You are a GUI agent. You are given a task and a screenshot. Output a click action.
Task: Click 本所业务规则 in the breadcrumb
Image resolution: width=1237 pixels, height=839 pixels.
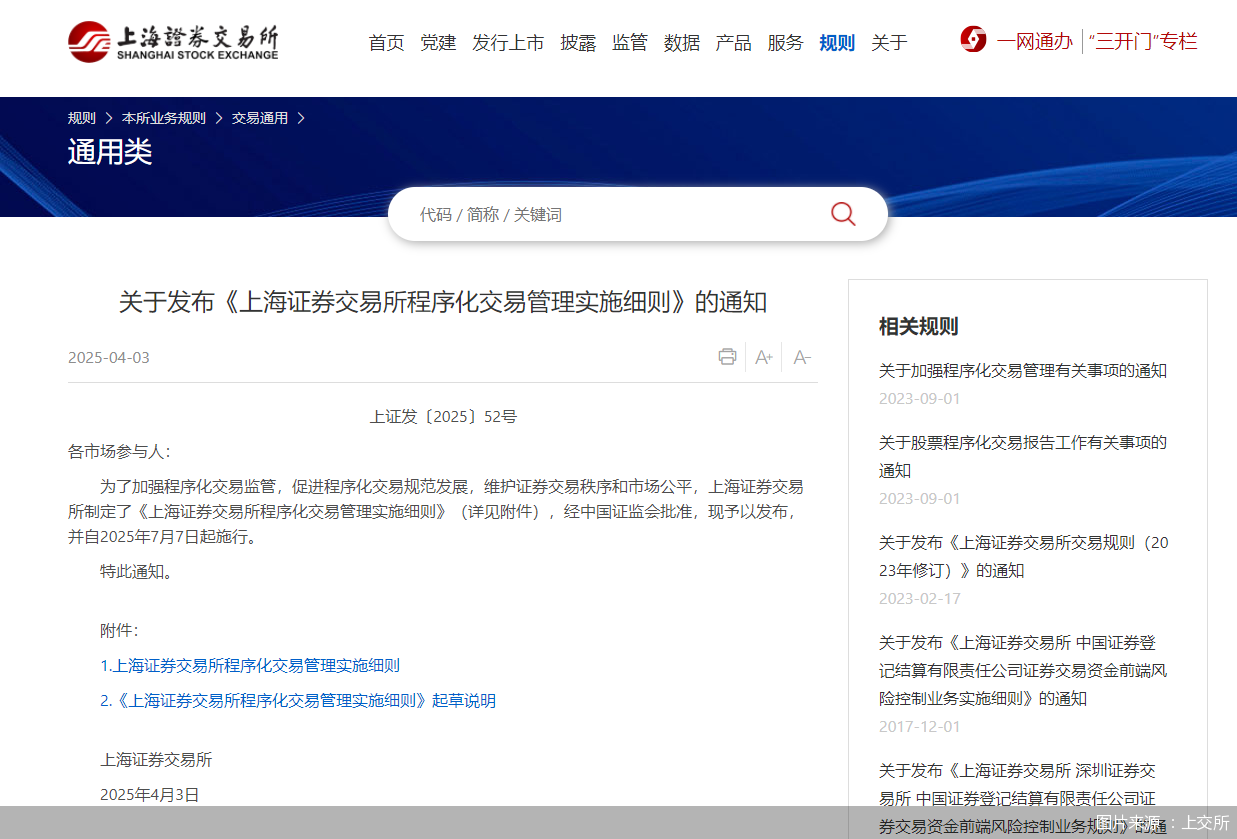[x=162, y=117]
